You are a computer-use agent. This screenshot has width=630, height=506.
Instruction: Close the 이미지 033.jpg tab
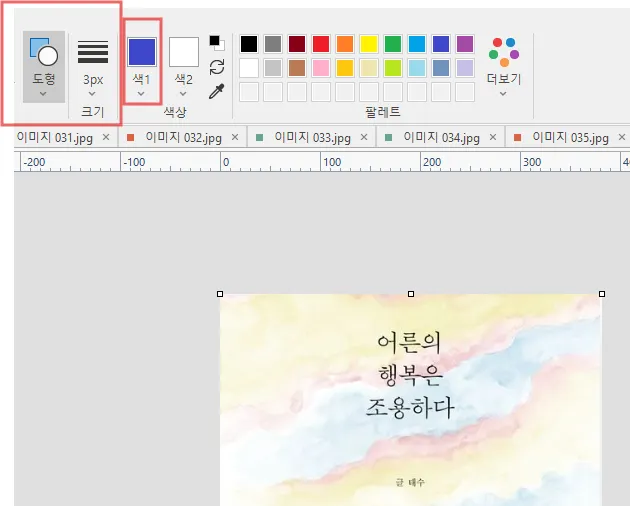coord(364,137)
